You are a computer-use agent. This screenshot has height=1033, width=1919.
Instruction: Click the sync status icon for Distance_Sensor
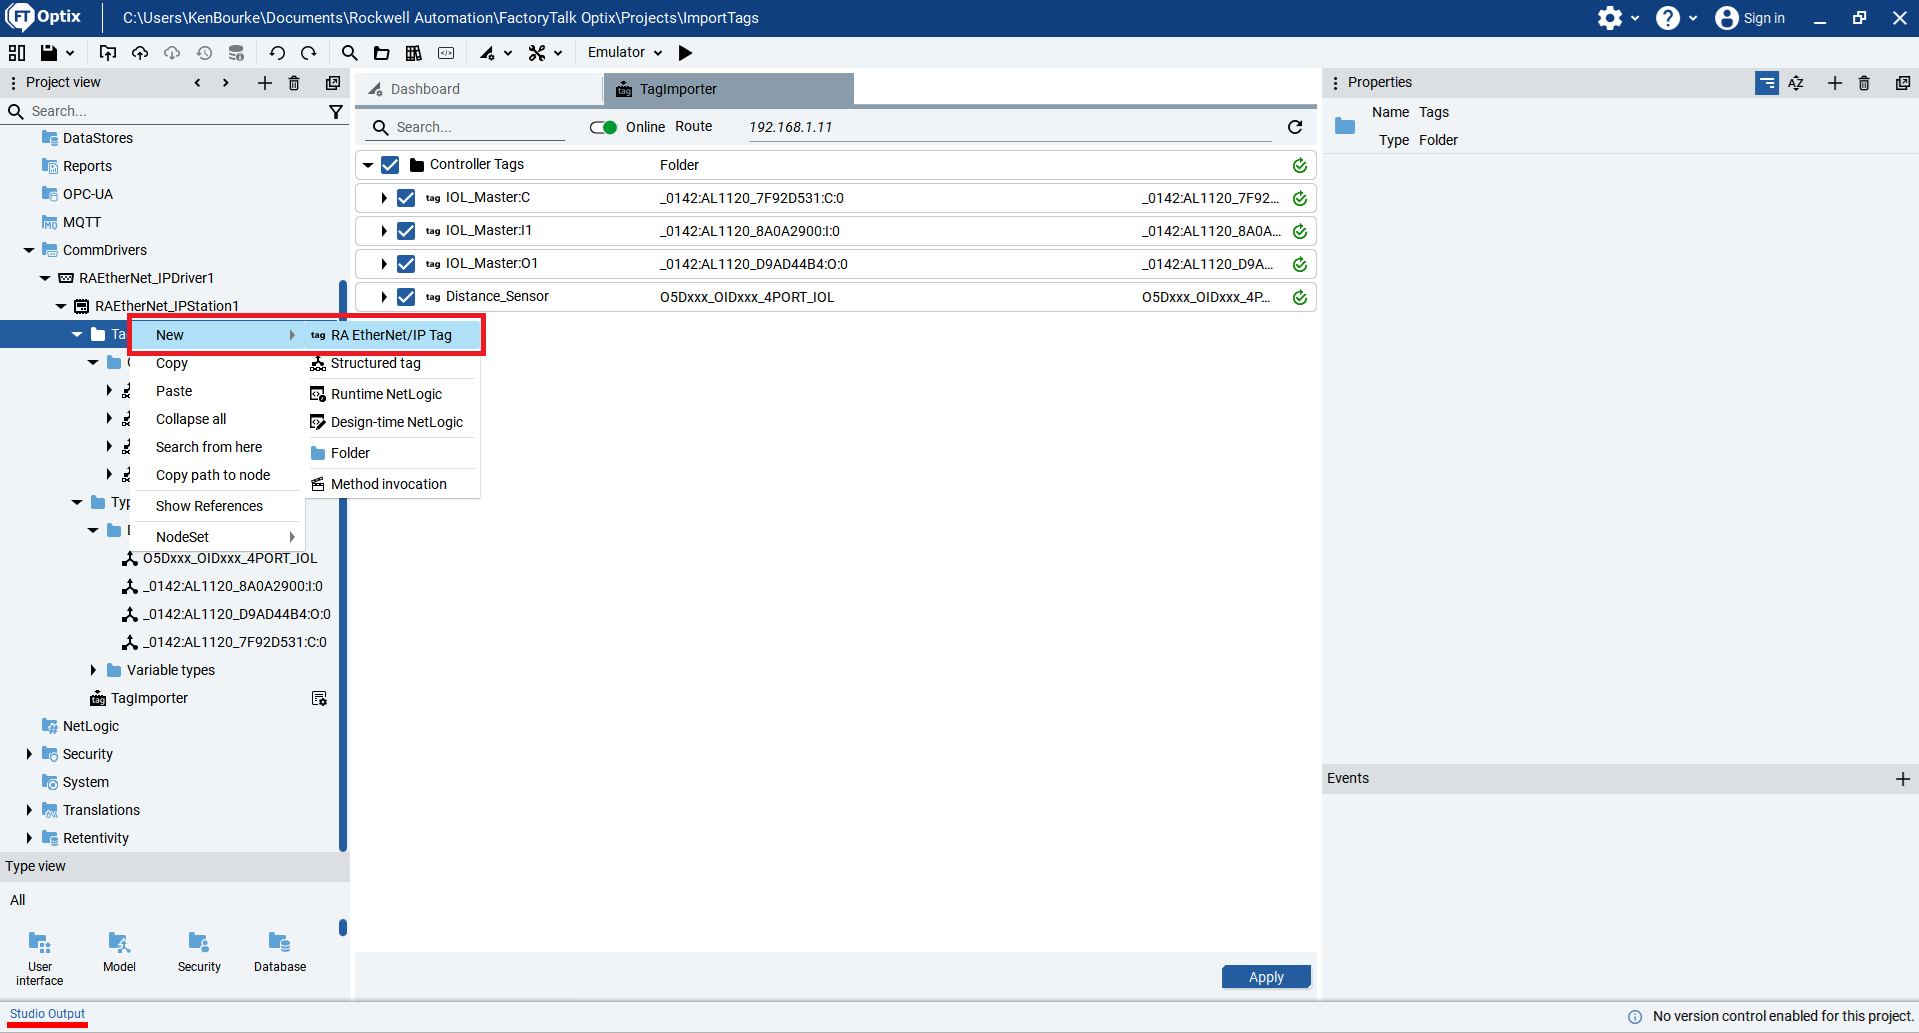click(x=1300, y=297)
